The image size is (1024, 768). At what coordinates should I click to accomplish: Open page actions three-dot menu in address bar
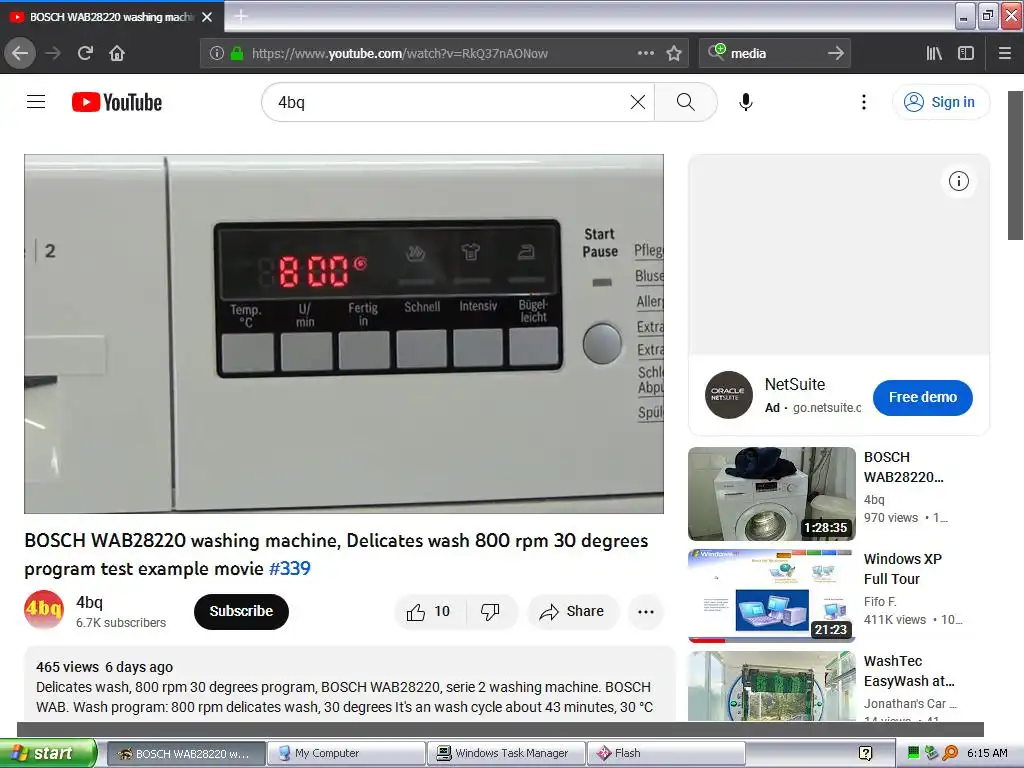[645, 54]
